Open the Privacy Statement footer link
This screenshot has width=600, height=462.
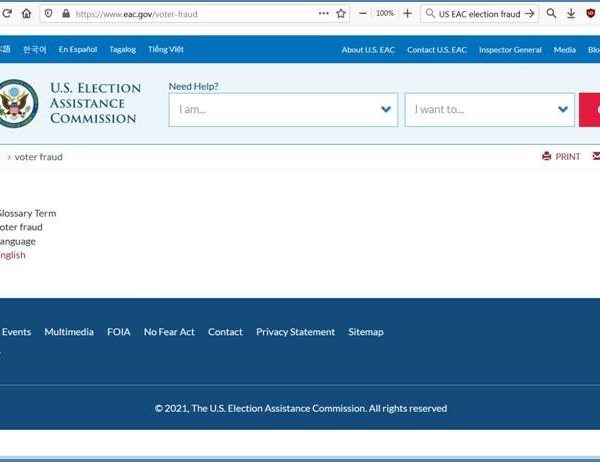click(x=295, y=332)
